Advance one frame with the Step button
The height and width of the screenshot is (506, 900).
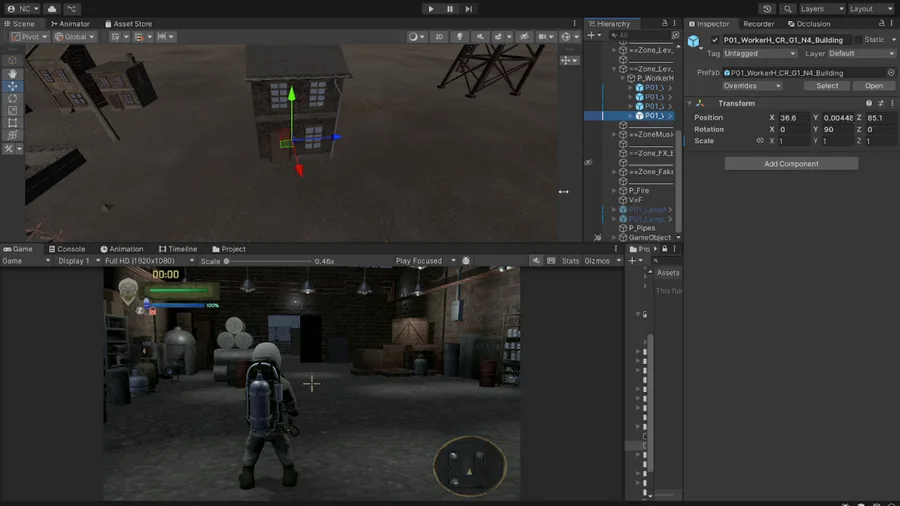[x=468, y=9]
